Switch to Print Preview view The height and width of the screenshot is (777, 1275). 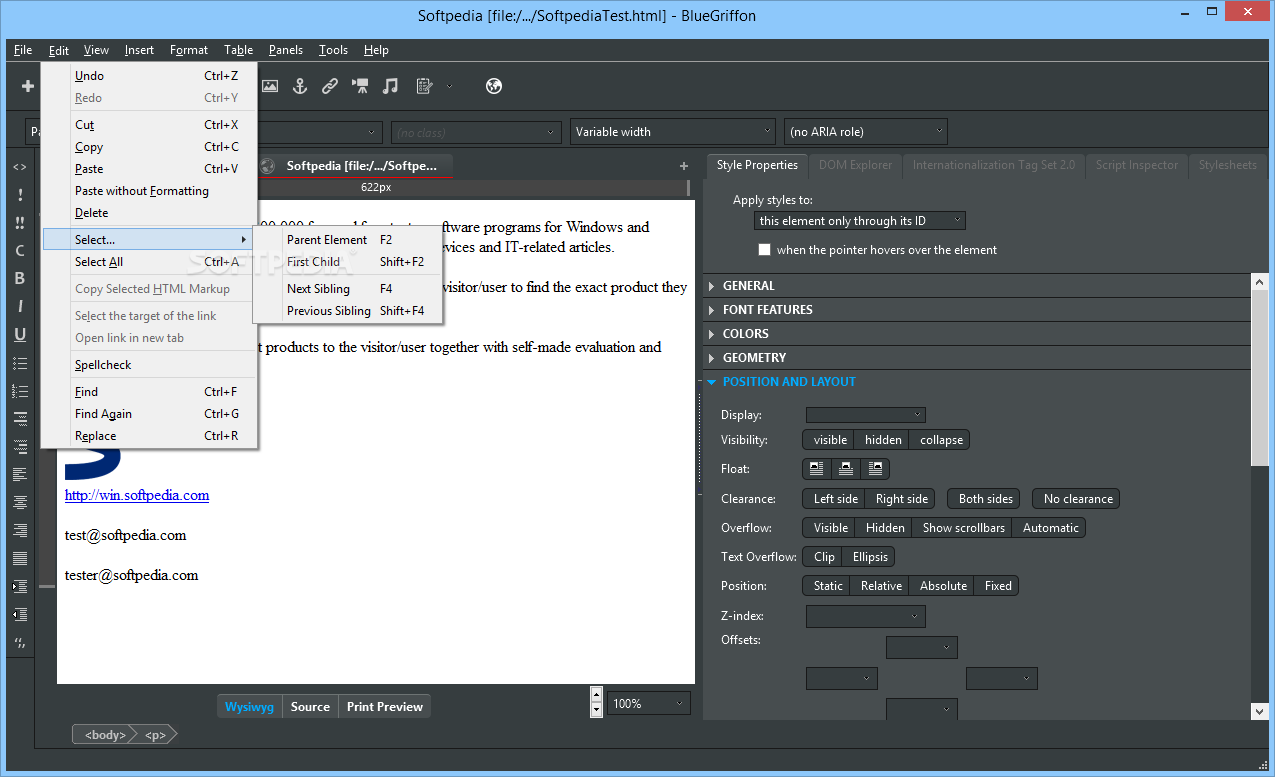tap(385, 707)
